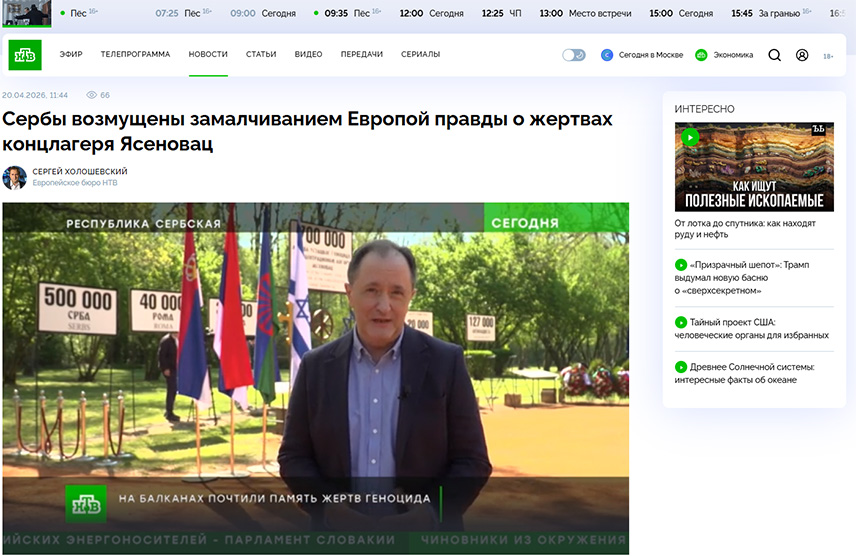Open the Эфир menu item
Image resolution: width=856 pixels, height=556 pixels.
coord(71,54)
